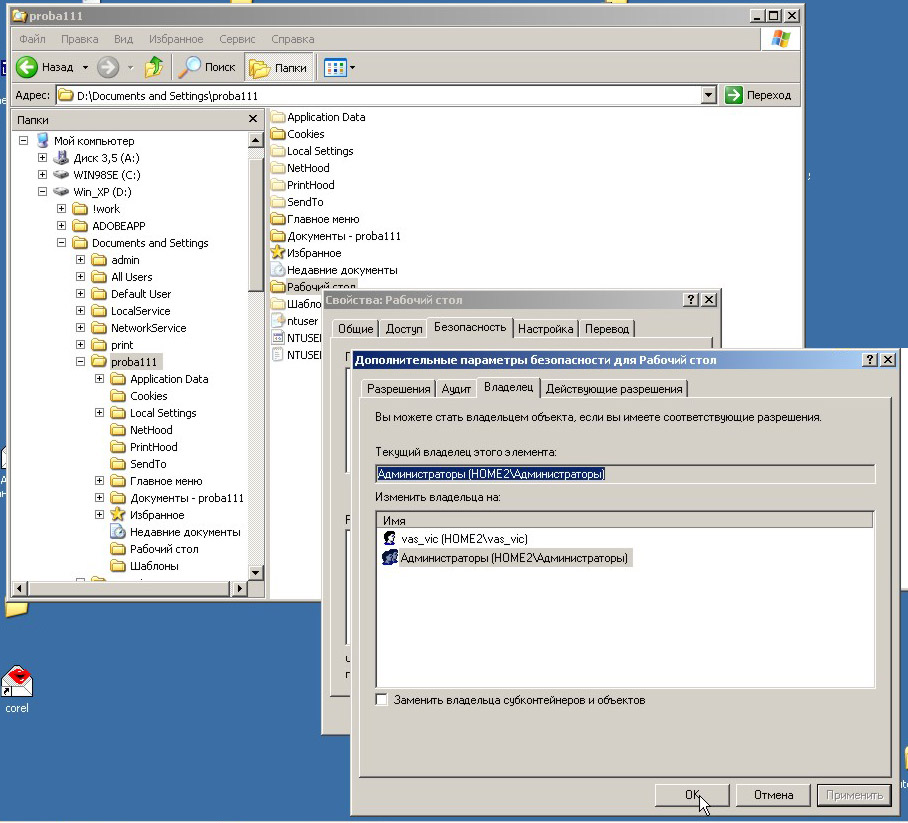Open the Search (Поиск) tool

(207, 68)
